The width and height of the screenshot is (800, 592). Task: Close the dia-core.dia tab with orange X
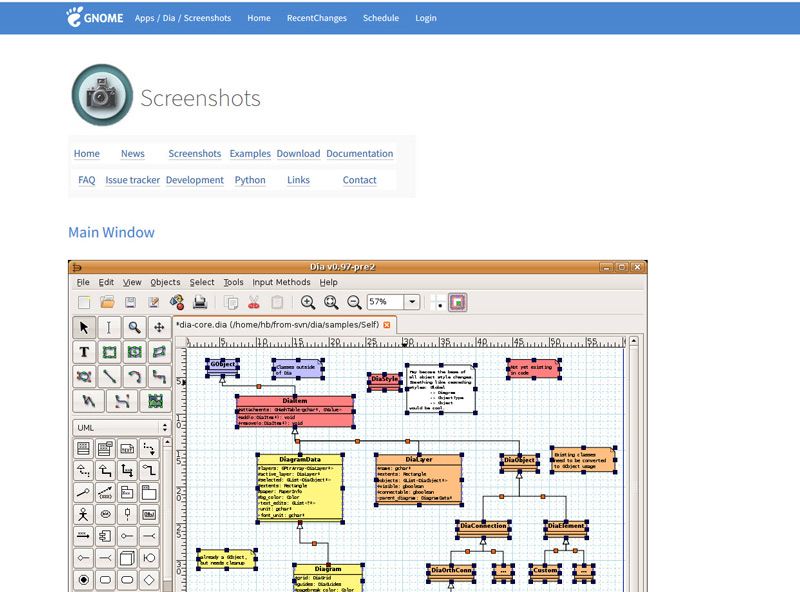(x=387, y=325)
